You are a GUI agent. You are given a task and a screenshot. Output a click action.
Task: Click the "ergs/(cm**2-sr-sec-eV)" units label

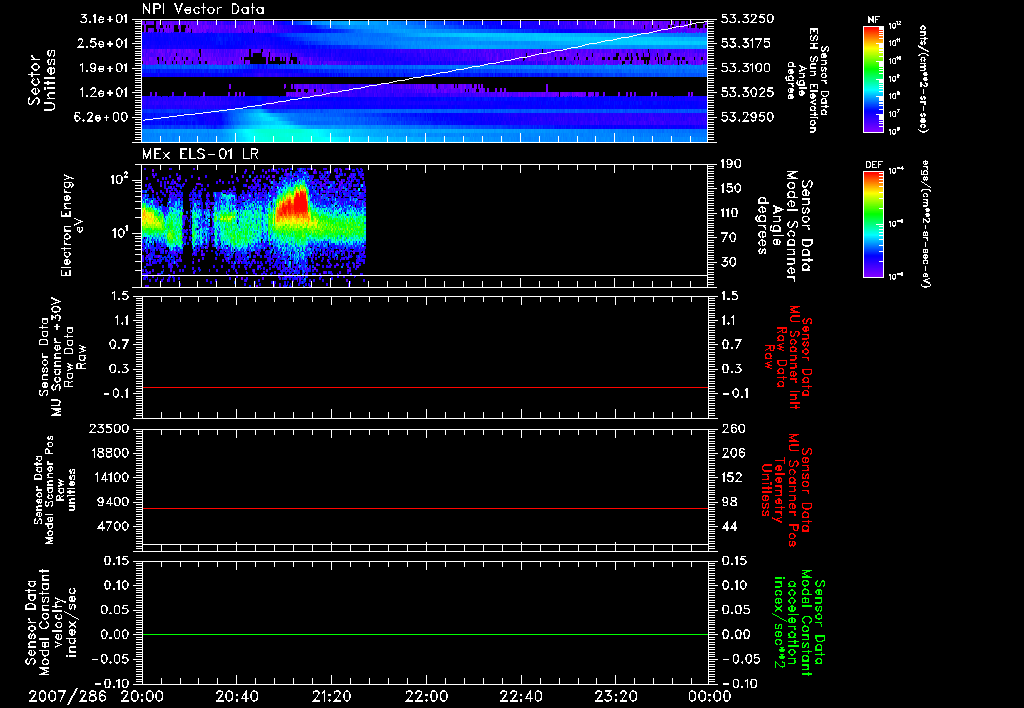tap(925, 223)
